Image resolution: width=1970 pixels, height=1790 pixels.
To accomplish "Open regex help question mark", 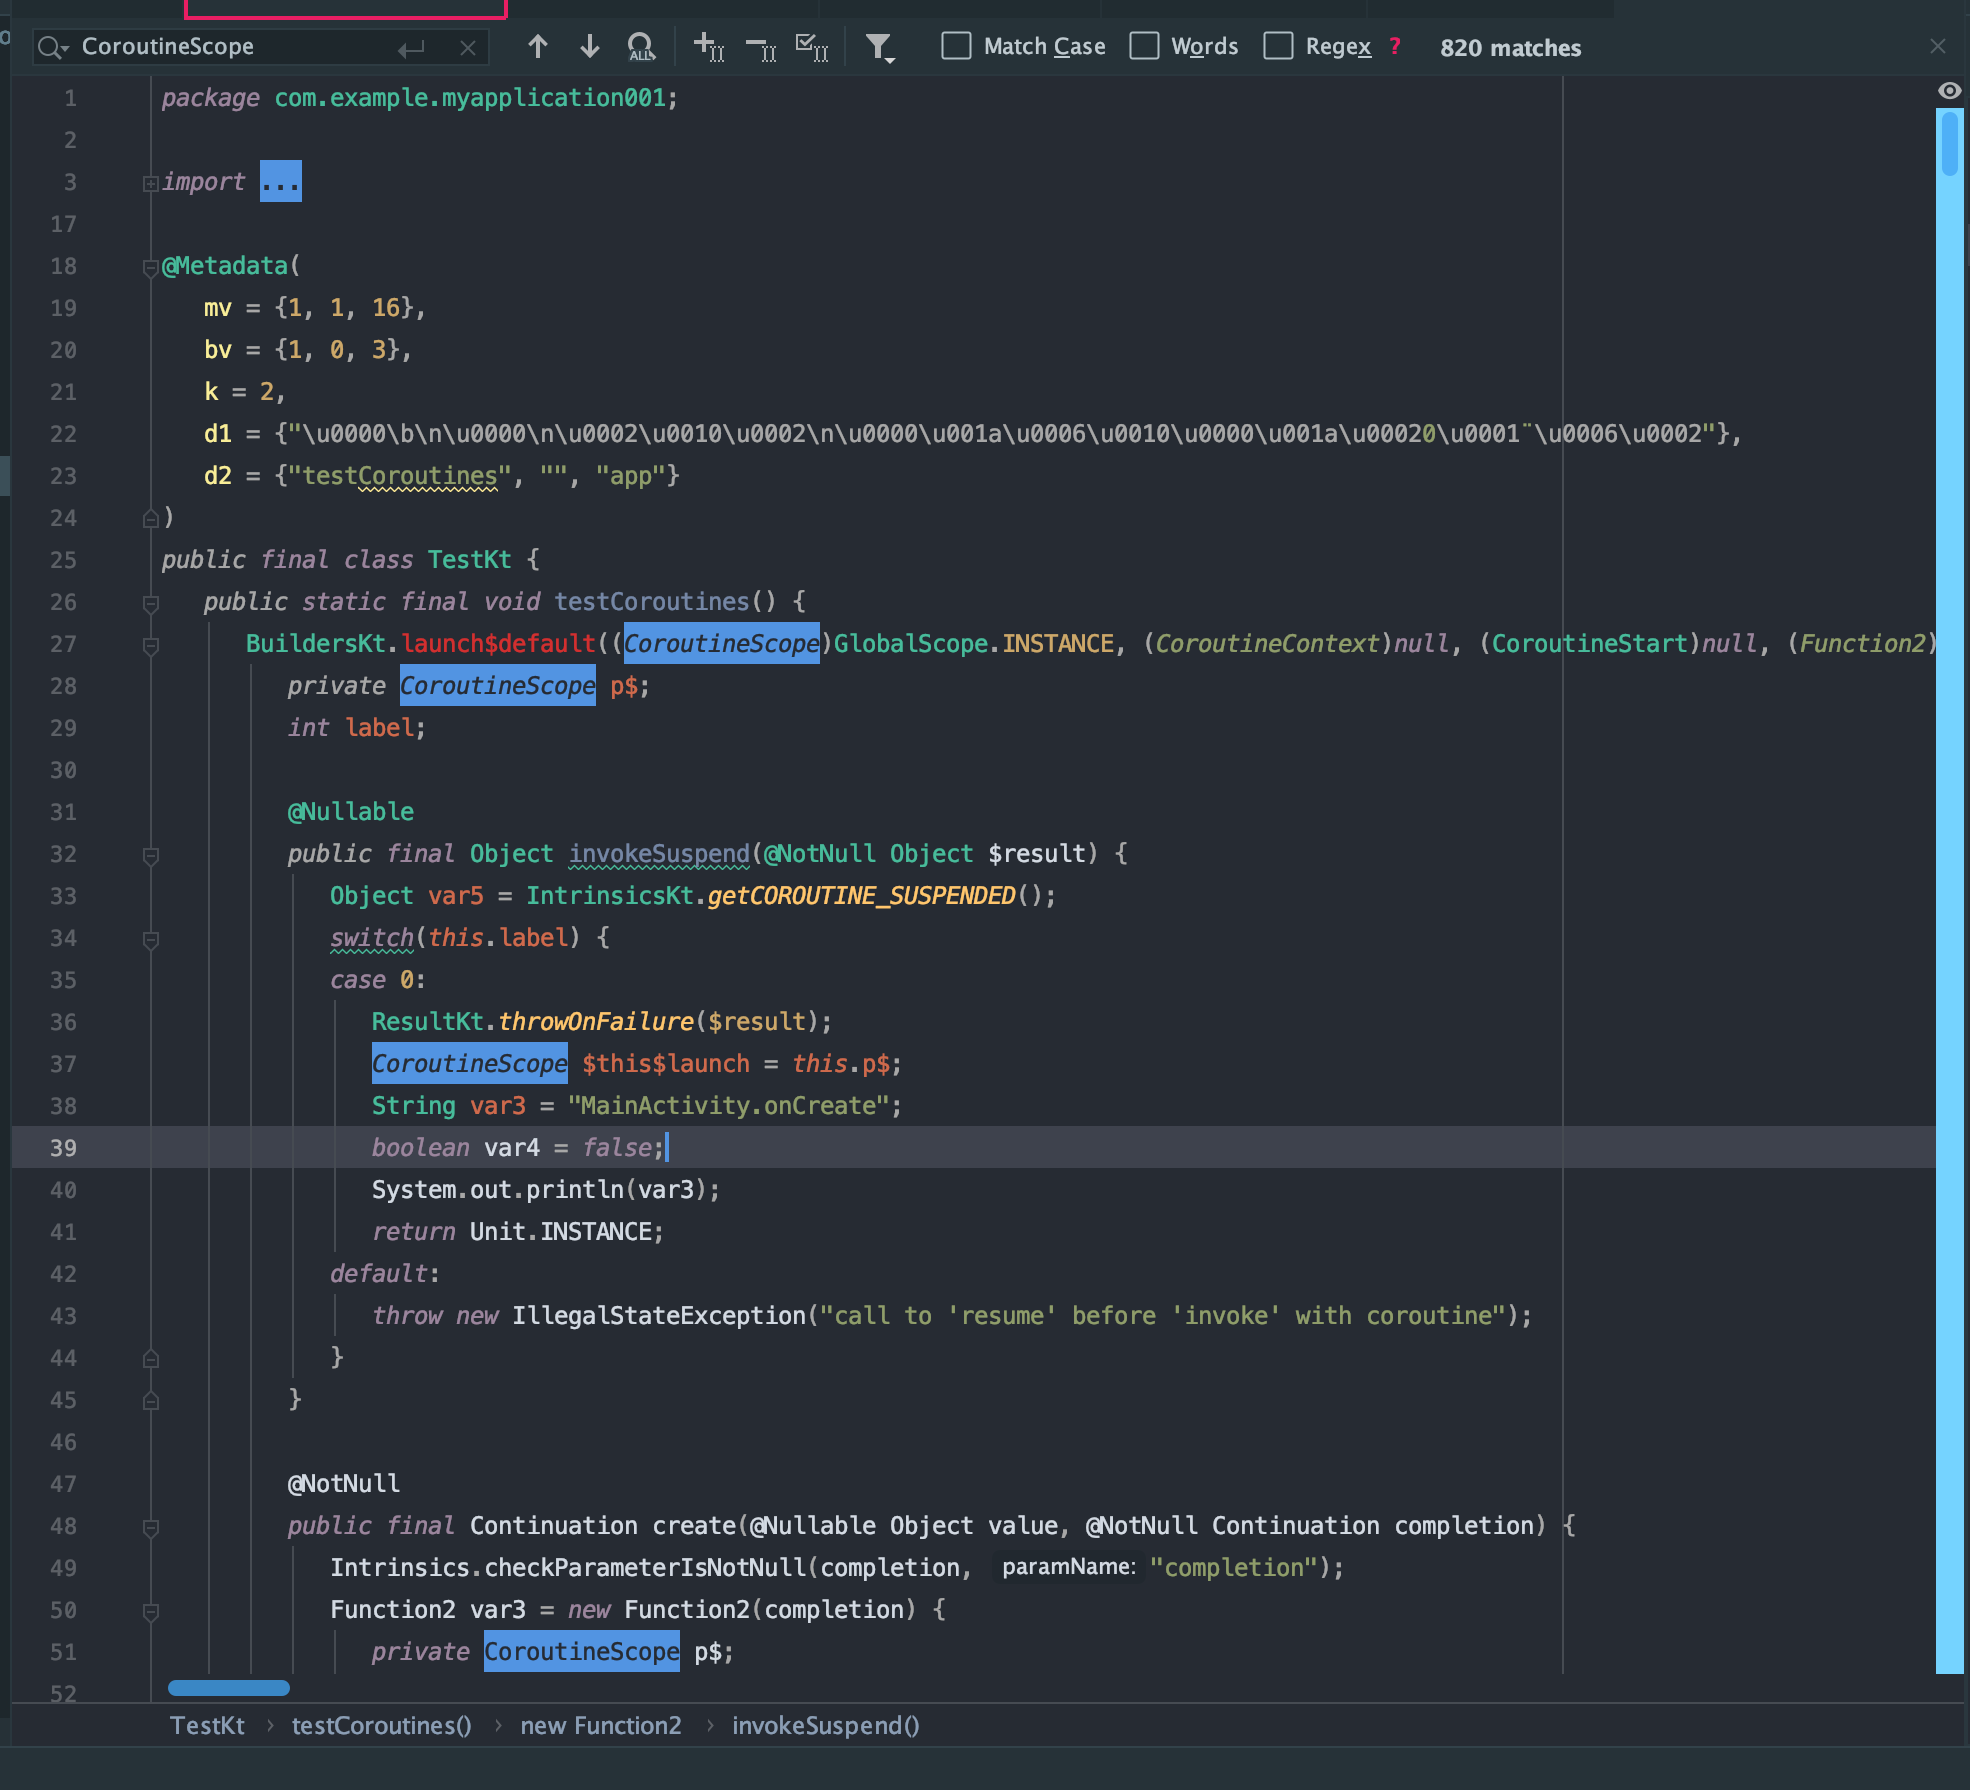I will [x=1395, y=46].
